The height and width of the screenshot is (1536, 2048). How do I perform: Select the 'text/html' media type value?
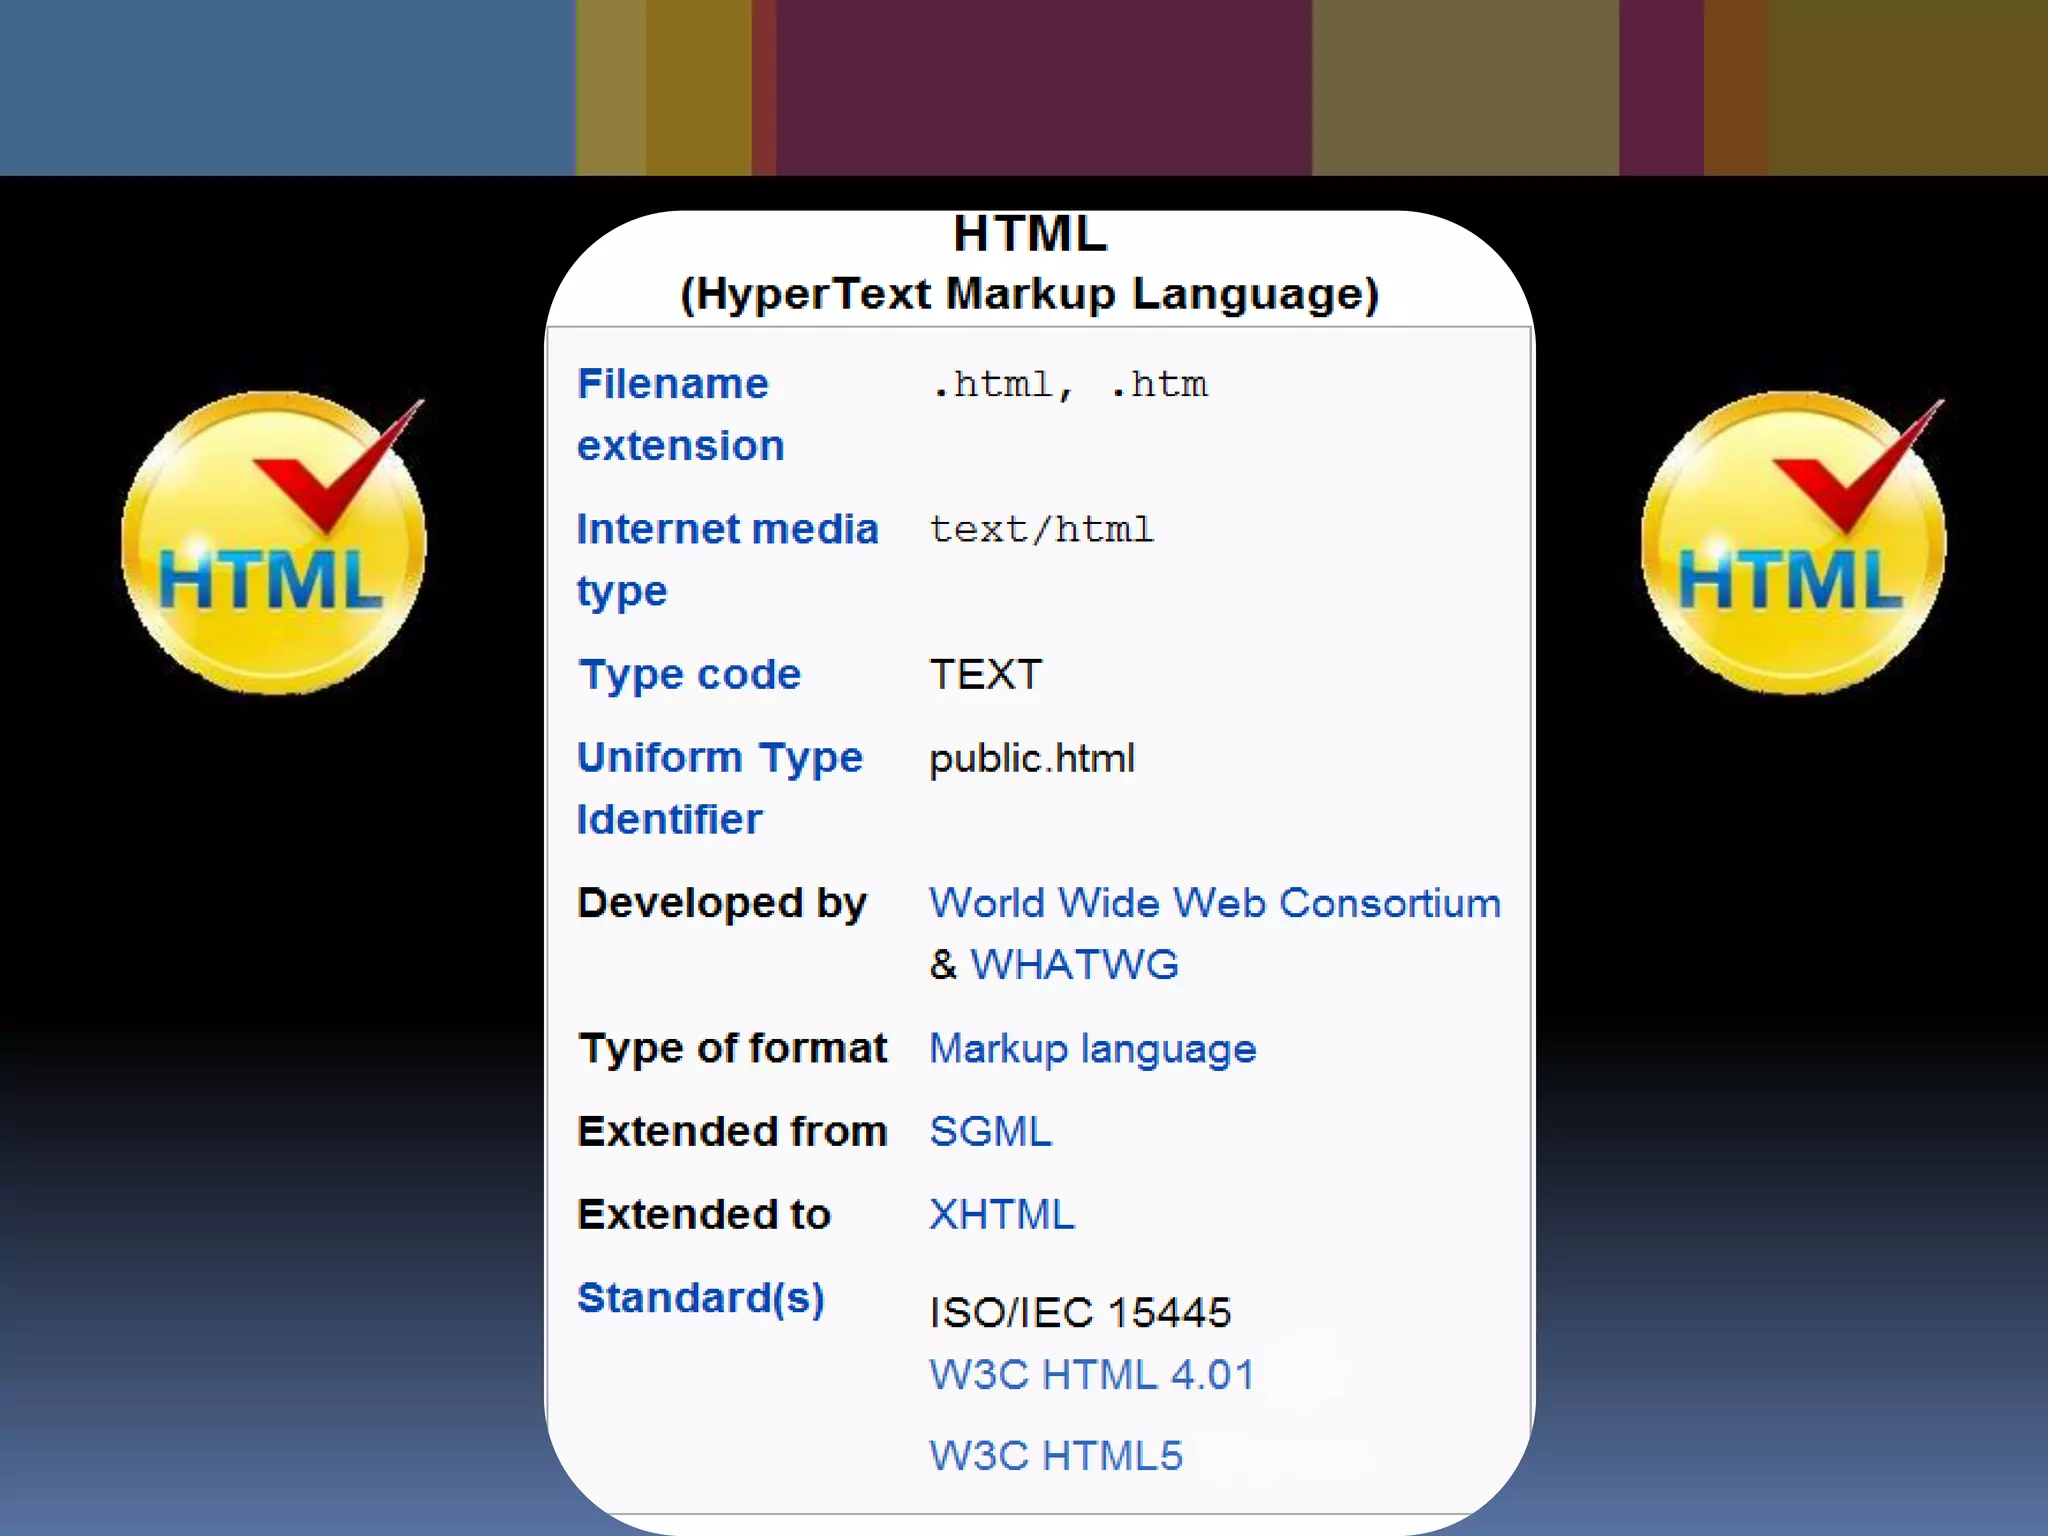click(1041, 529)
